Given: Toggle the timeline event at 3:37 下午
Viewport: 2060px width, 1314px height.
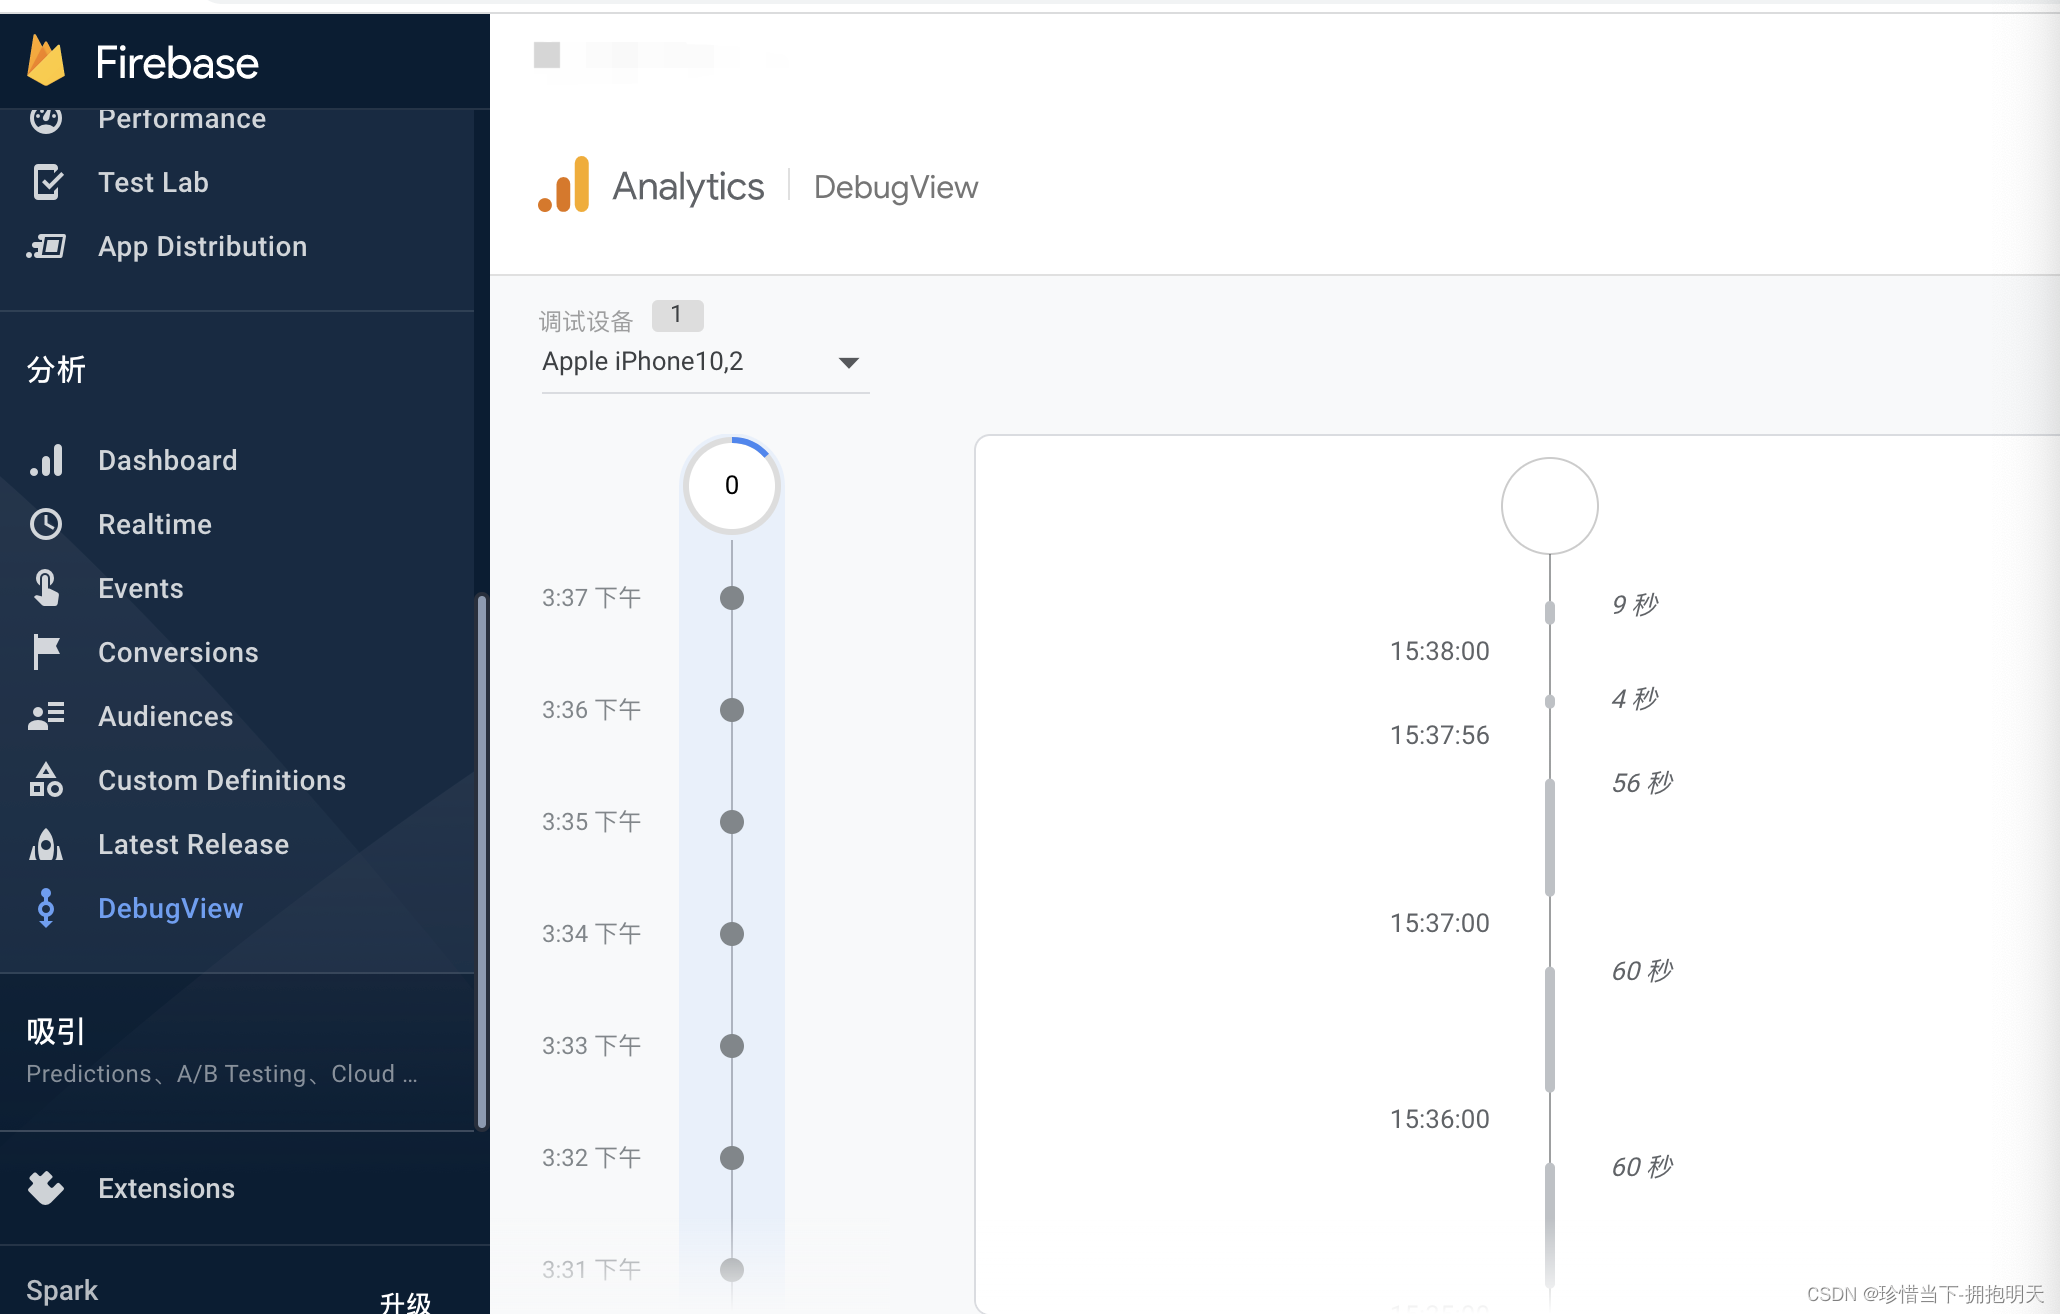Looking at the screenshot, I should point(733,598).
